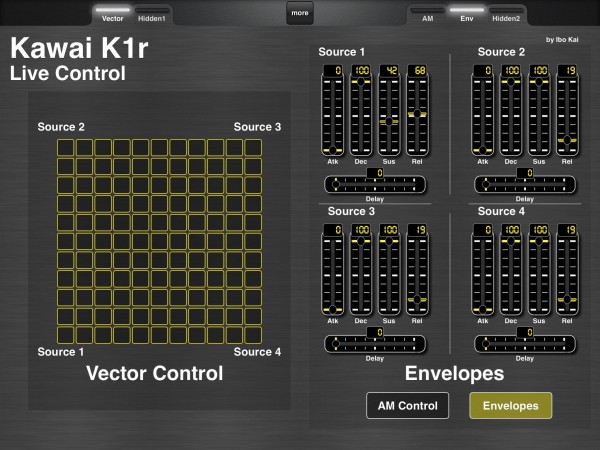Adjust Source 3 Sus slider
Image resolution: width=600 pixels, height=450 pixels.
389,275
